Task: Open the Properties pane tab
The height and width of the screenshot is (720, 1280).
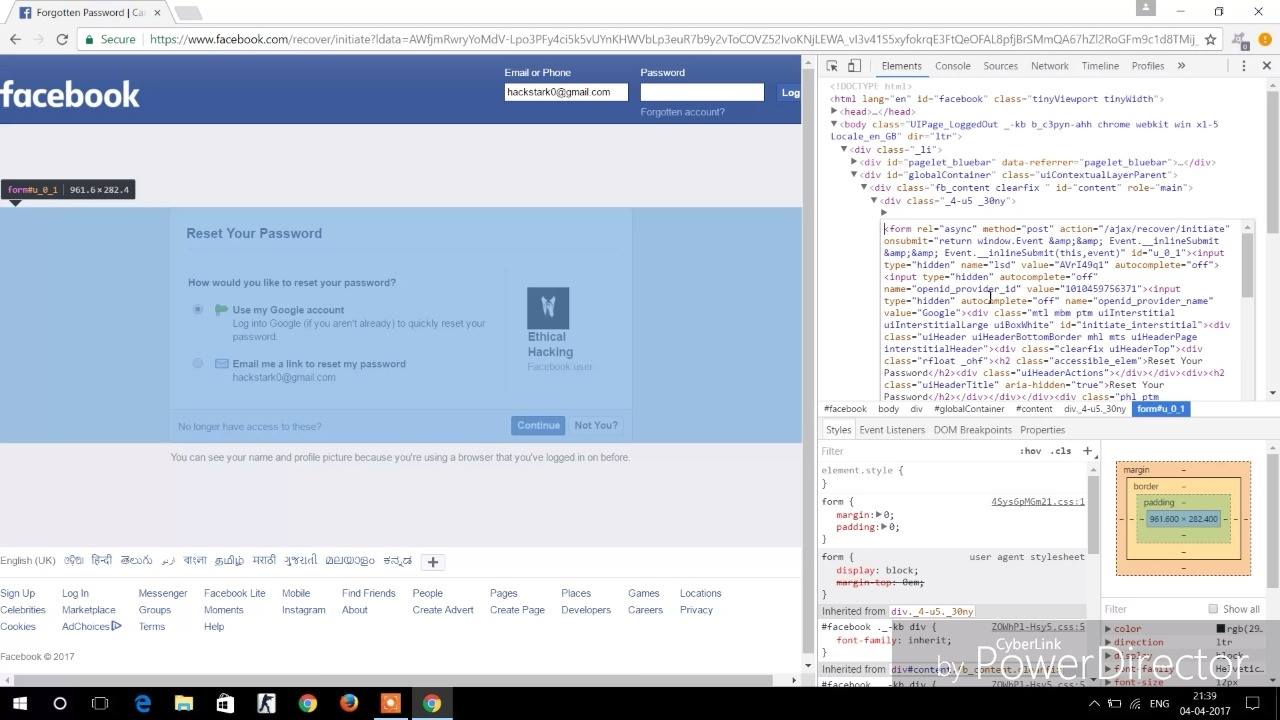Action: click(x=1042, y=430)
